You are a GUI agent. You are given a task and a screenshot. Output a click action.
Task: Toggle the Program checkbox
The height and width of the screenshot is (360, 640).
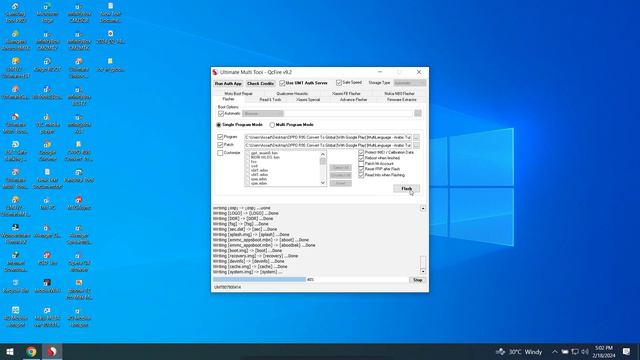point(220,137)
